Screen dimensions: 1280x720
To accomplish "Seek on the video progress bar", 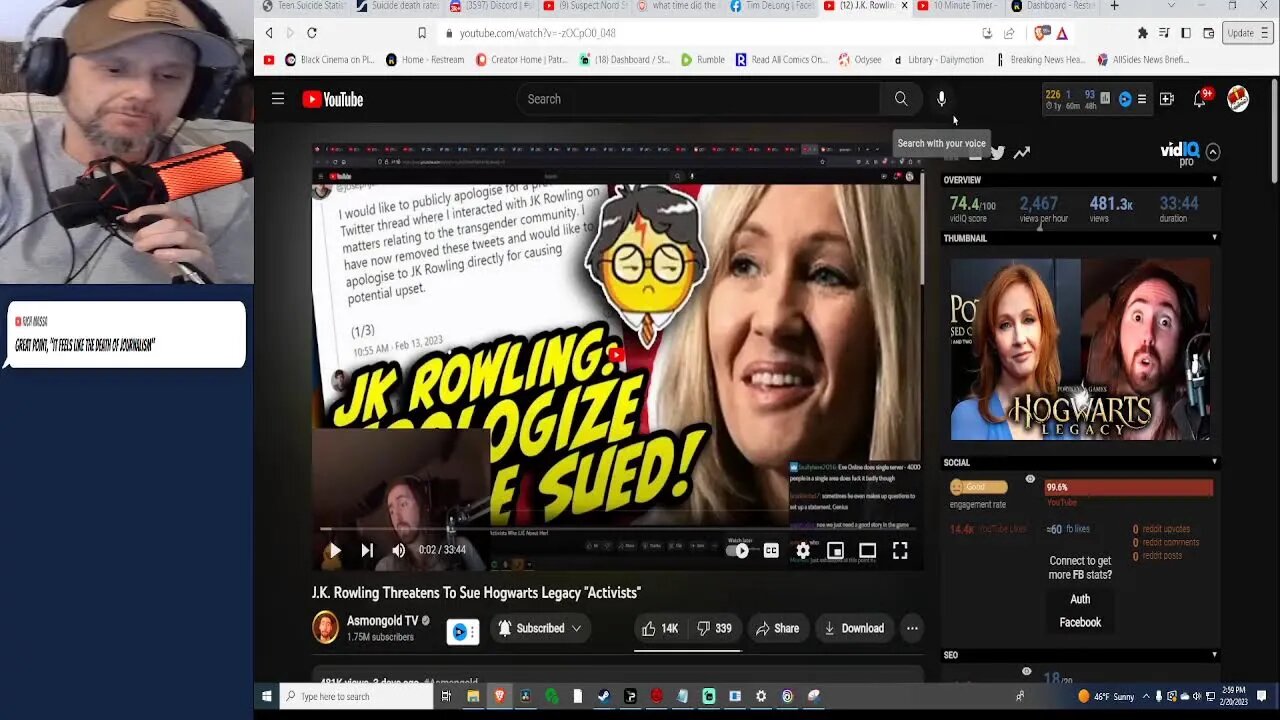I will click(617, 528).
